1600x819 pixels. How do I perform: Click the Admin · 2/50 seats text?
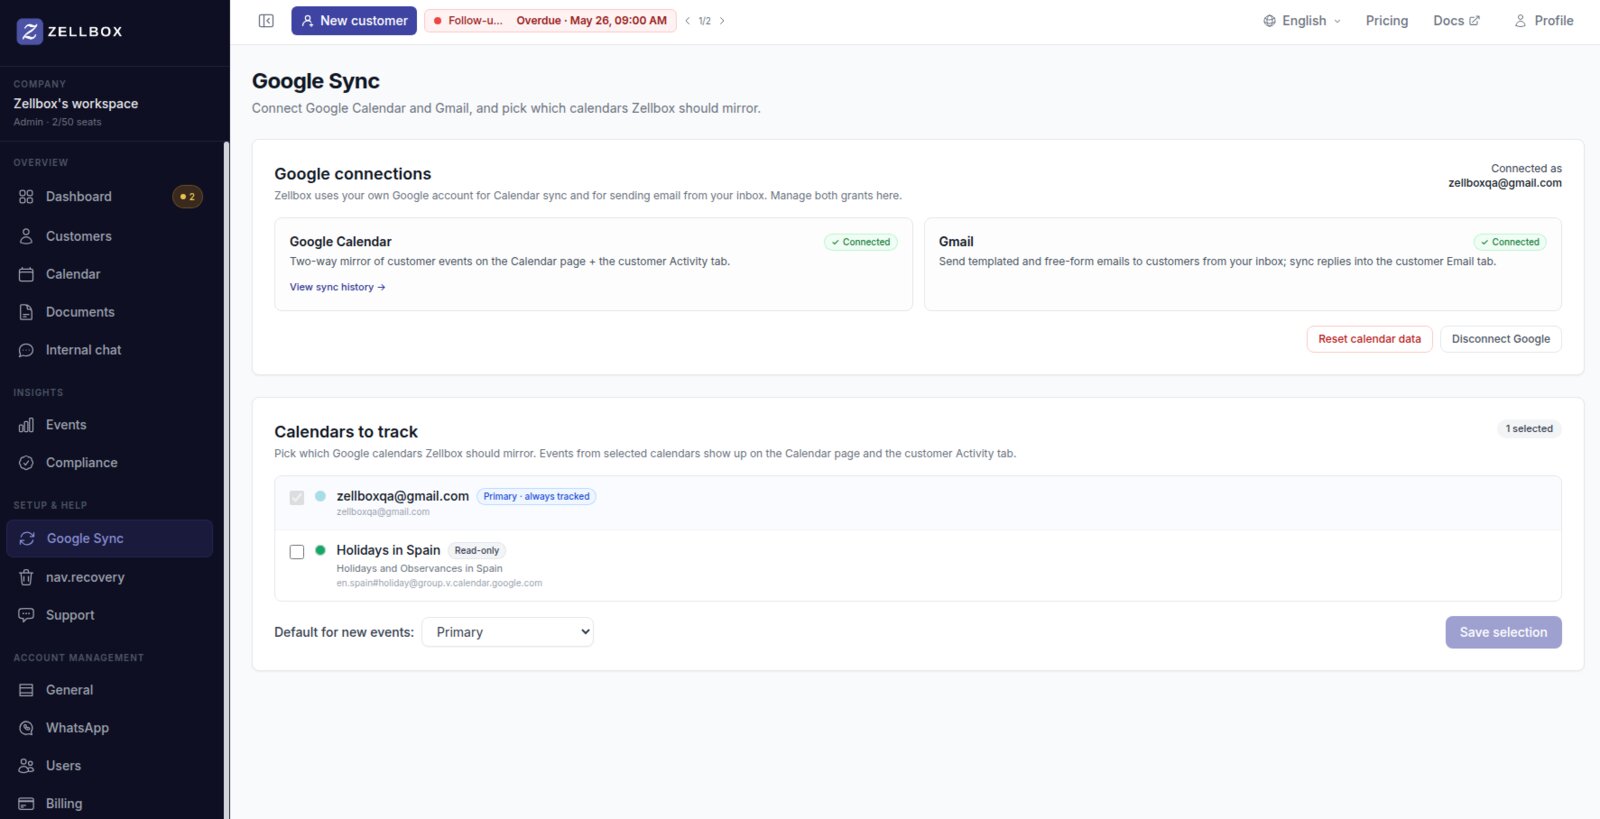tap(57, 122)
